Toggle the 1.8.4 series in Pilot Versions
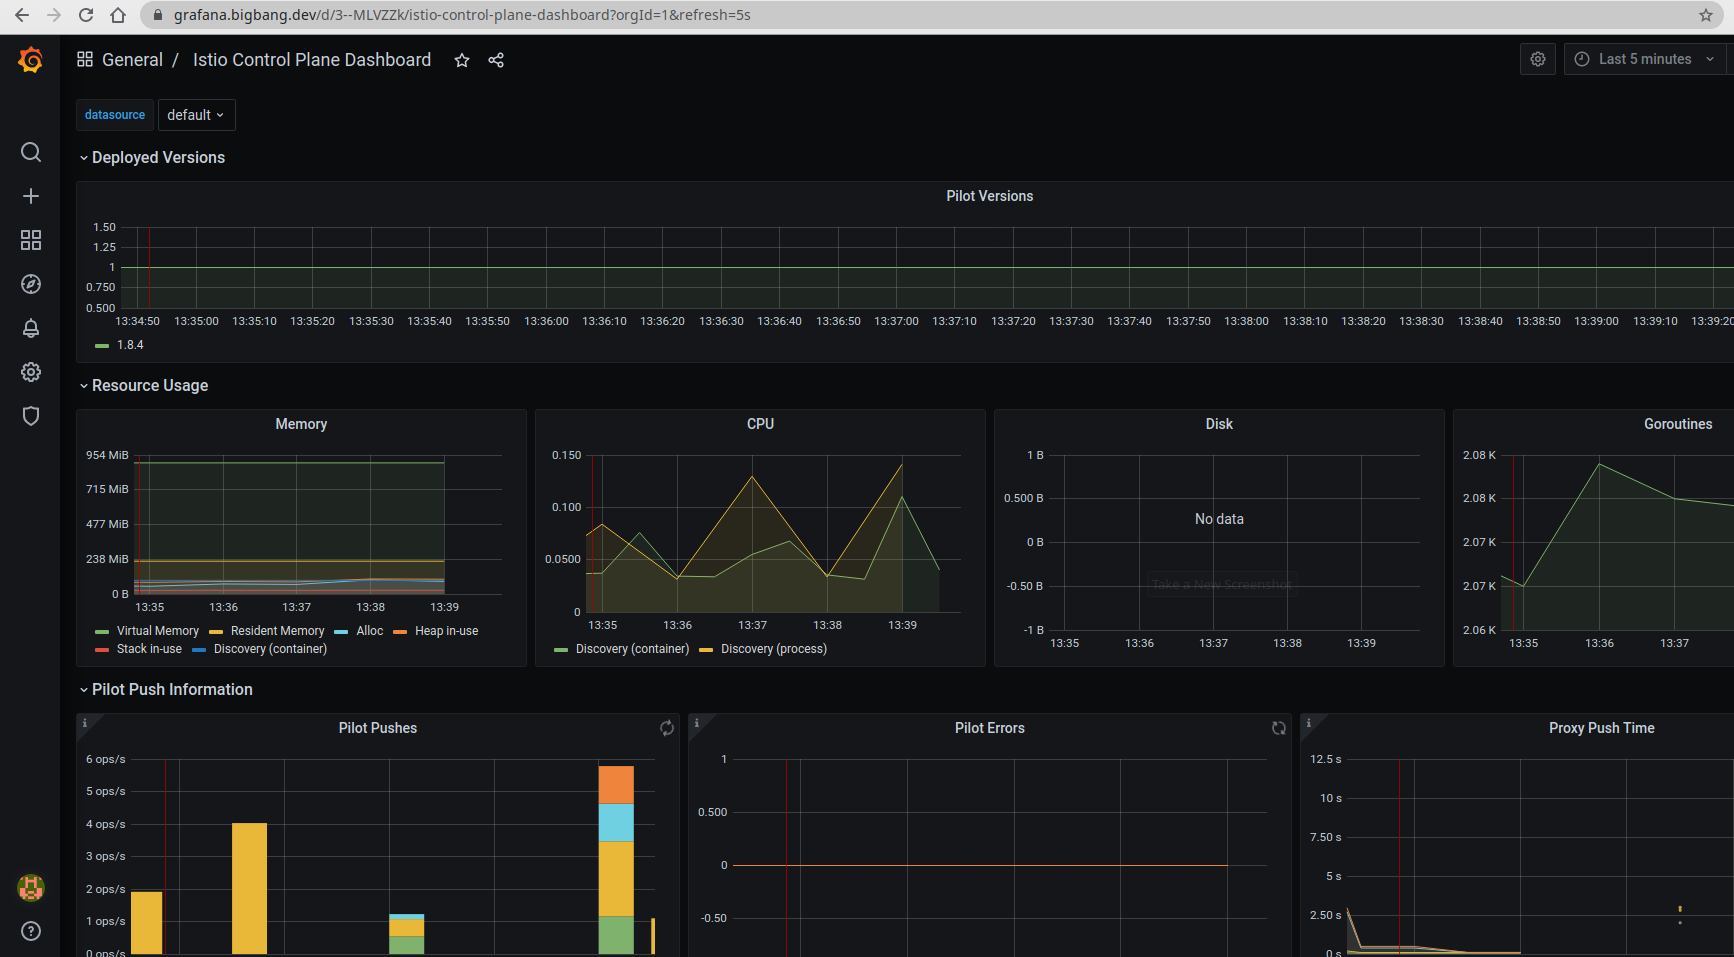 130,344
